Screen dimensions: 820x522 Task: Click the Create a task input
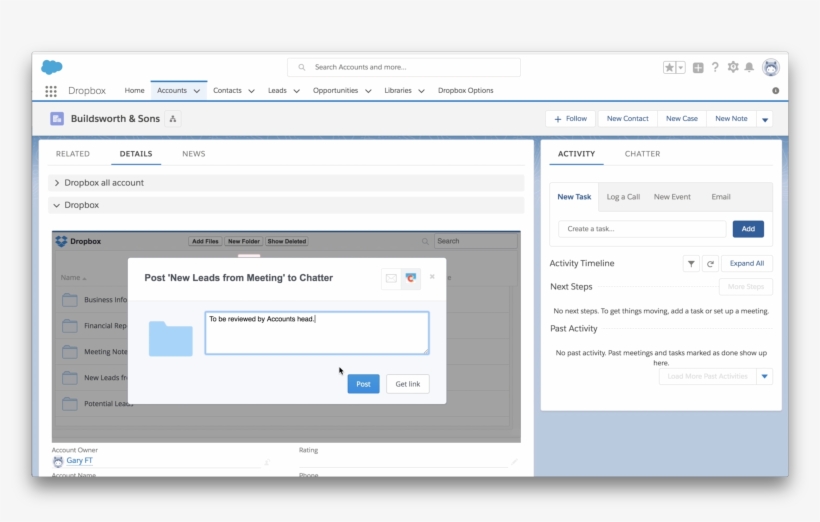[x=642, y=229]
